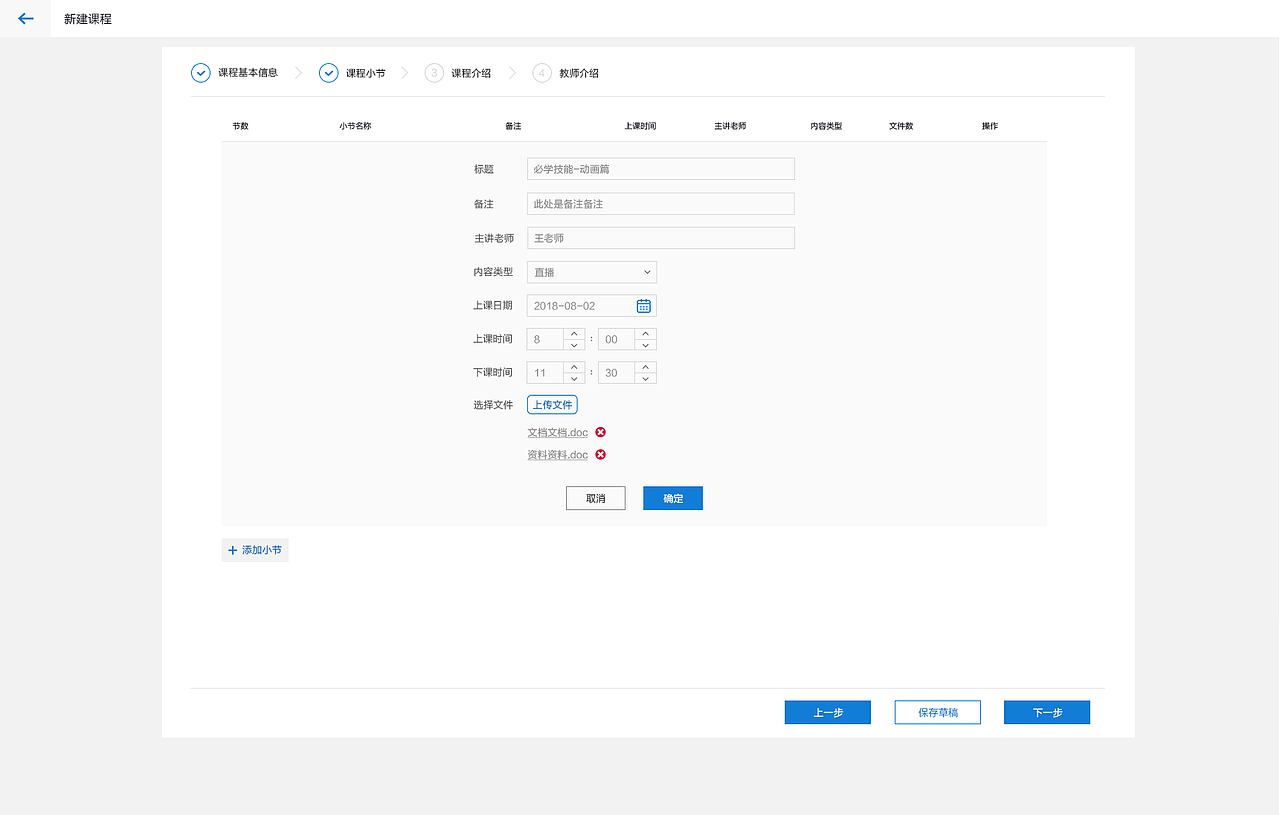Click the 下课时间 hour field showing 11

click(545, 373)
